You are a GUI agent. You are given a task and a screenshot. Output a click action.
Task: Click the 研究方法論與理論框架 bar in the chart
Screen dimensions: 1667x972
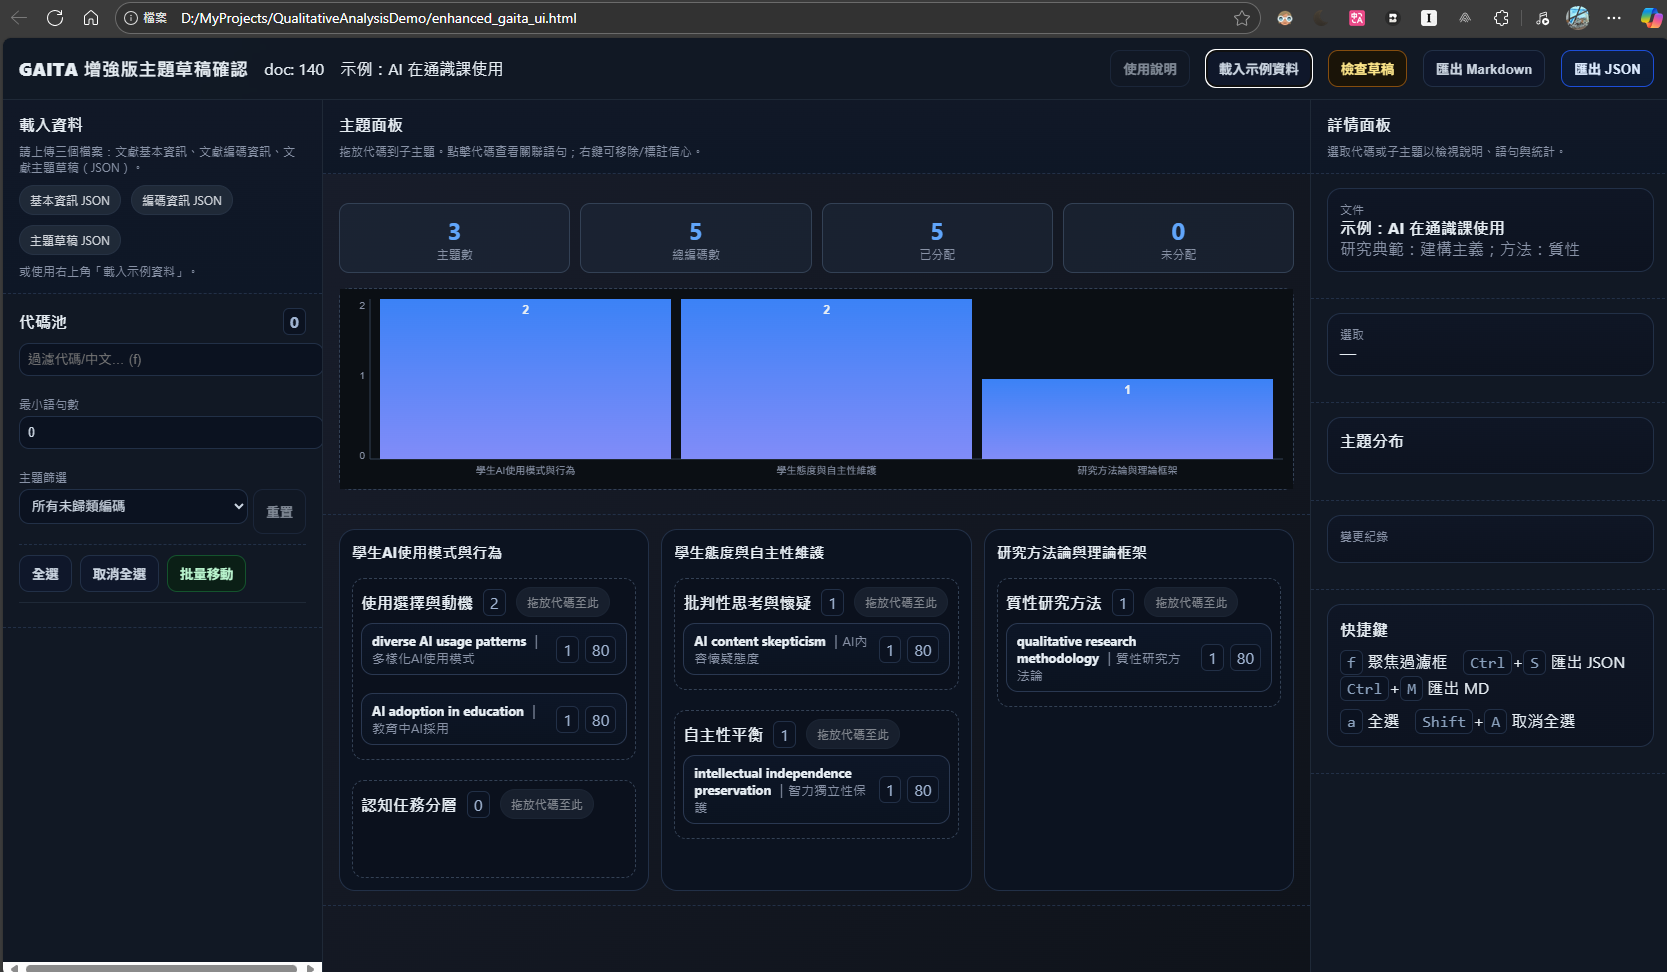(1127, 420)
